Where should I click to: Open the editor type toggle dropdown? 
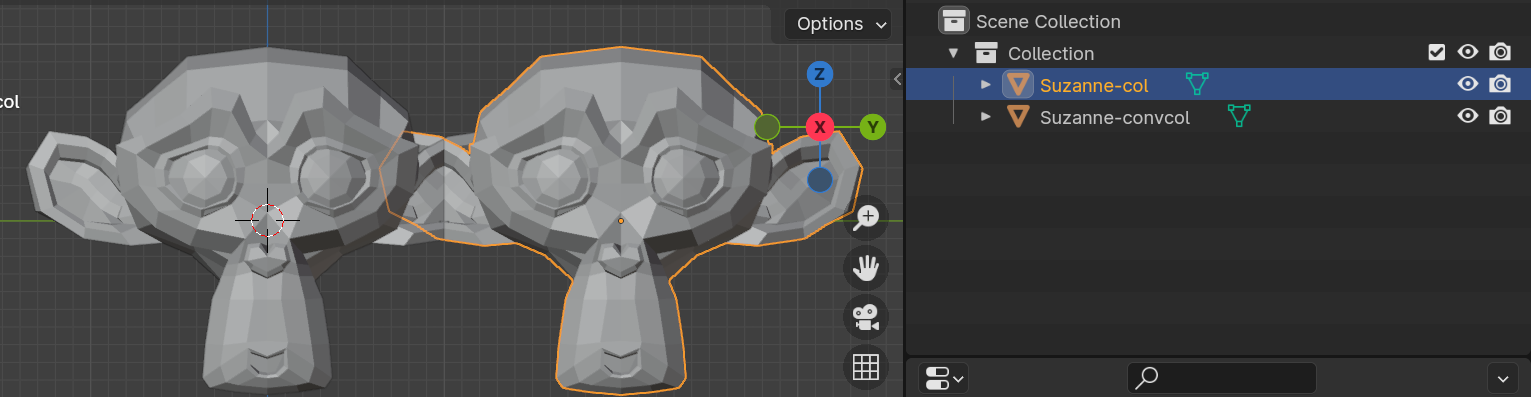[x=943, y=378]
